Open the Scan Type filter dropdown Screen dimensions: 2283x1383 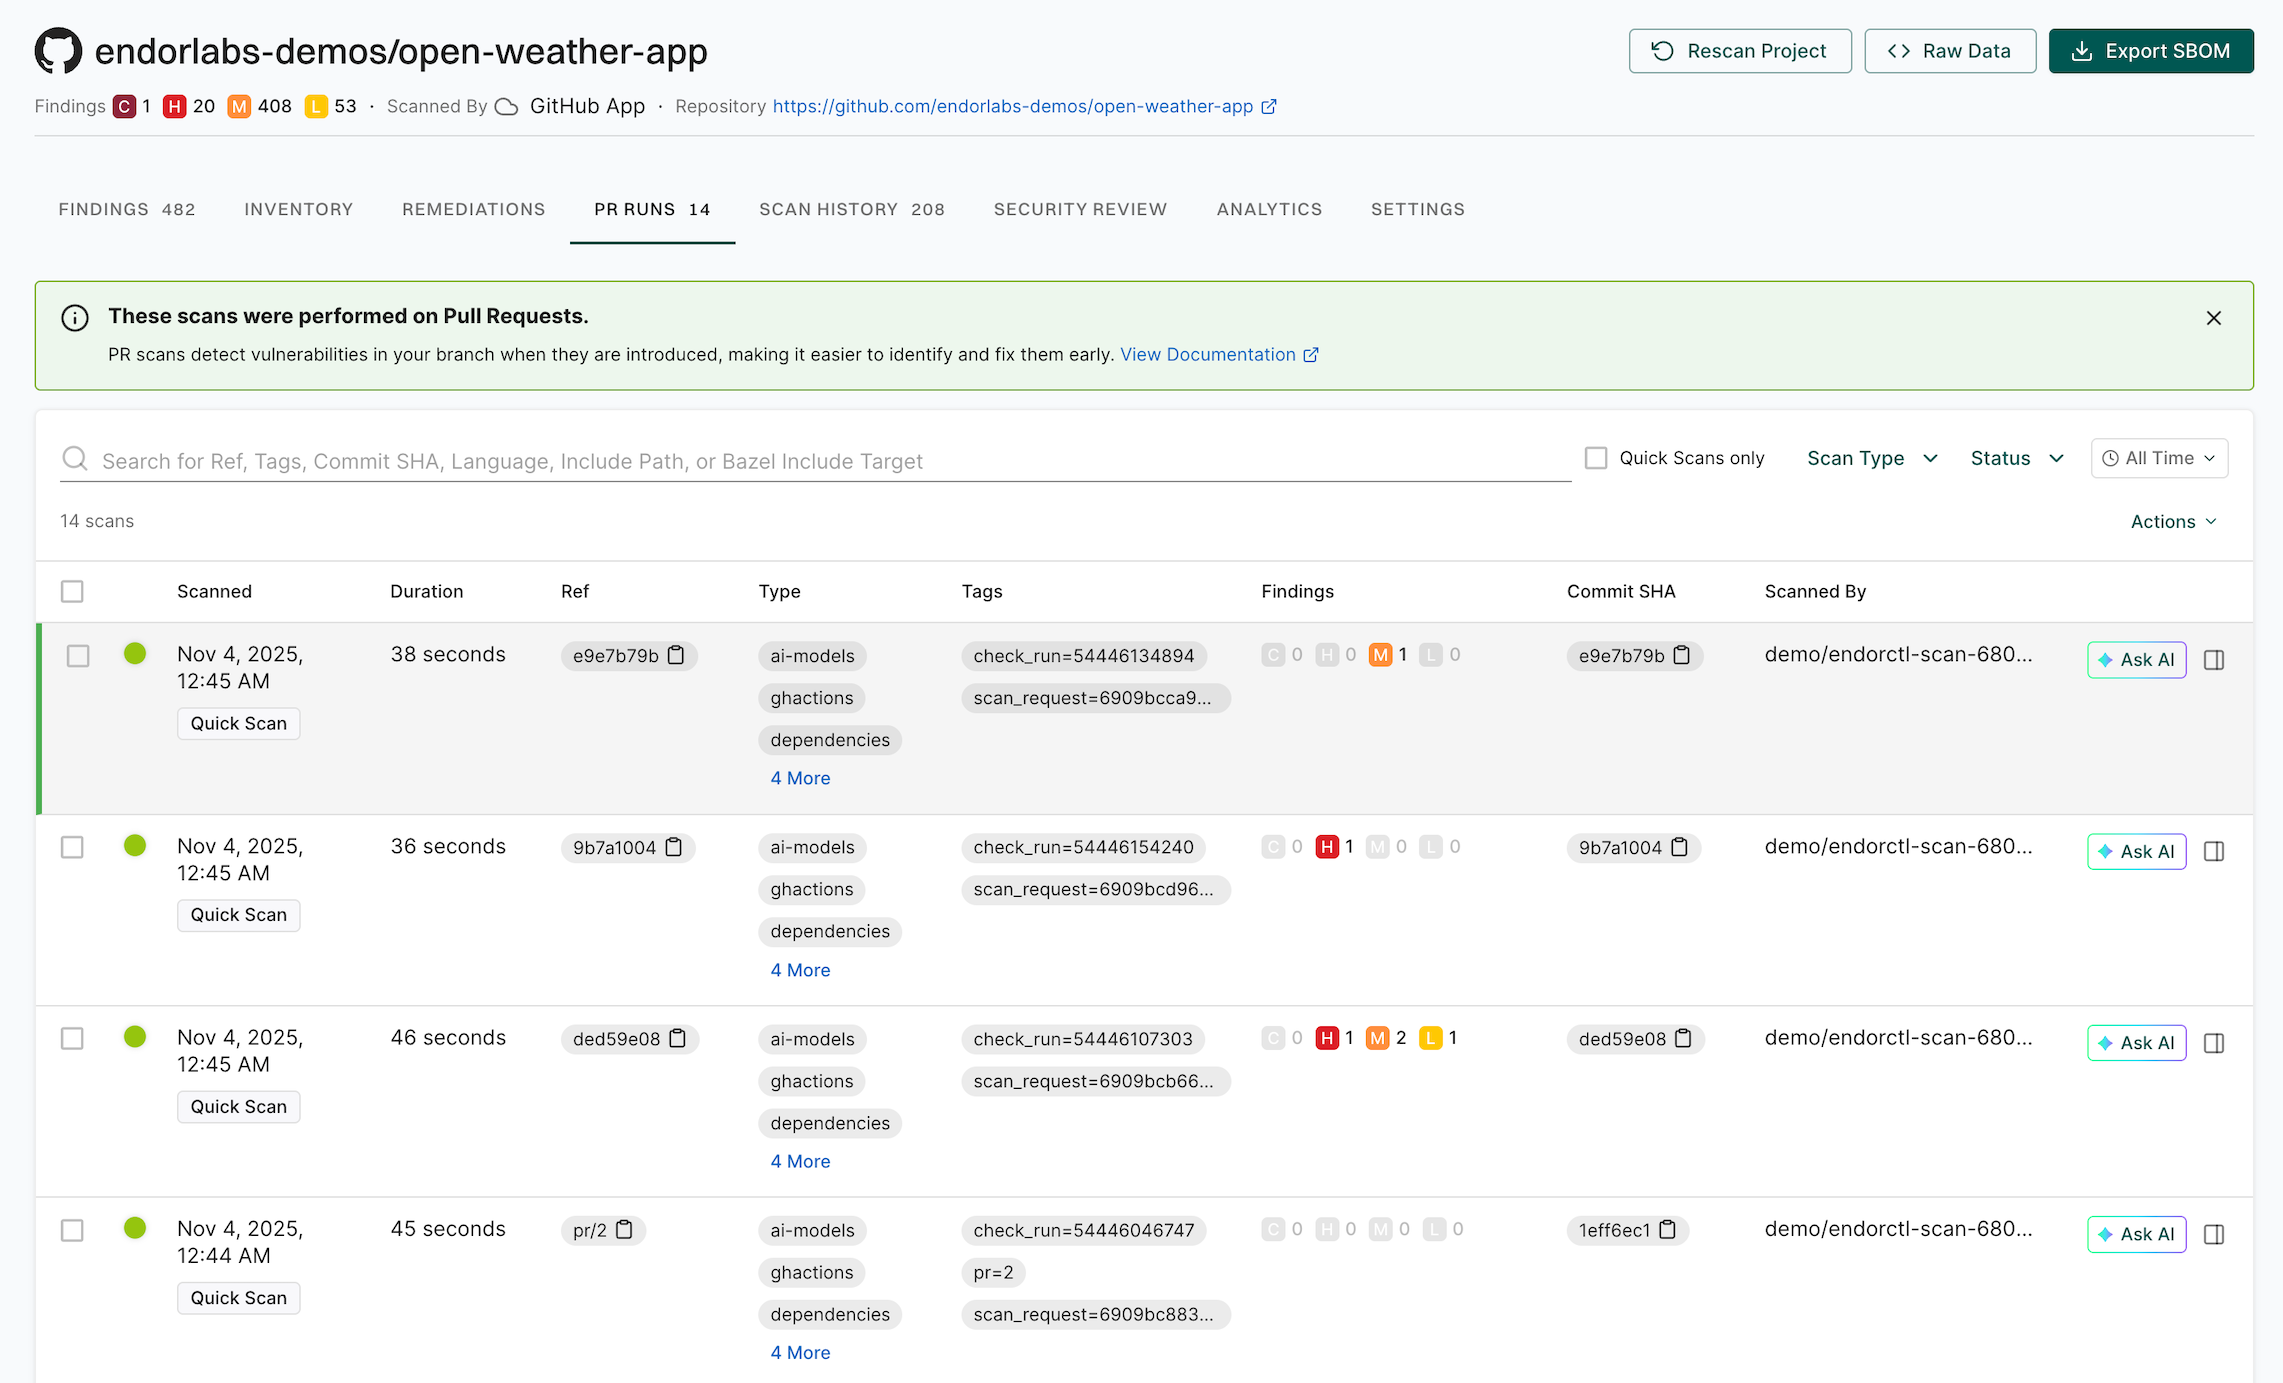pos(1872,458)
